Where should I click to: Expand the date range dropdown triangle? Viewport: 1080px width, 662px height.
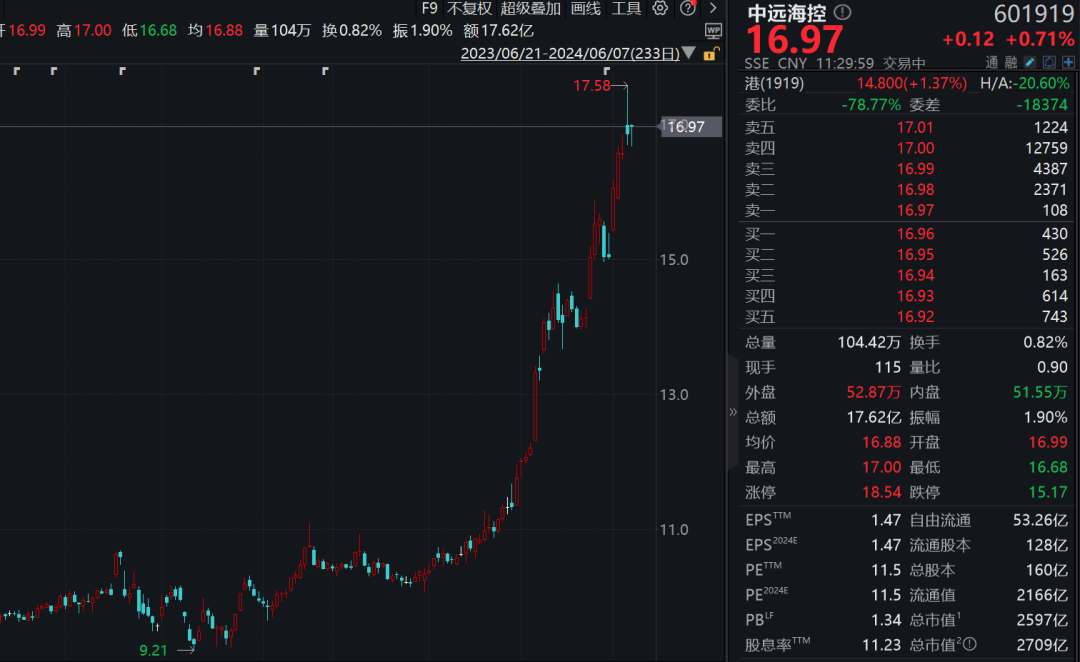[x=688, y=53]
